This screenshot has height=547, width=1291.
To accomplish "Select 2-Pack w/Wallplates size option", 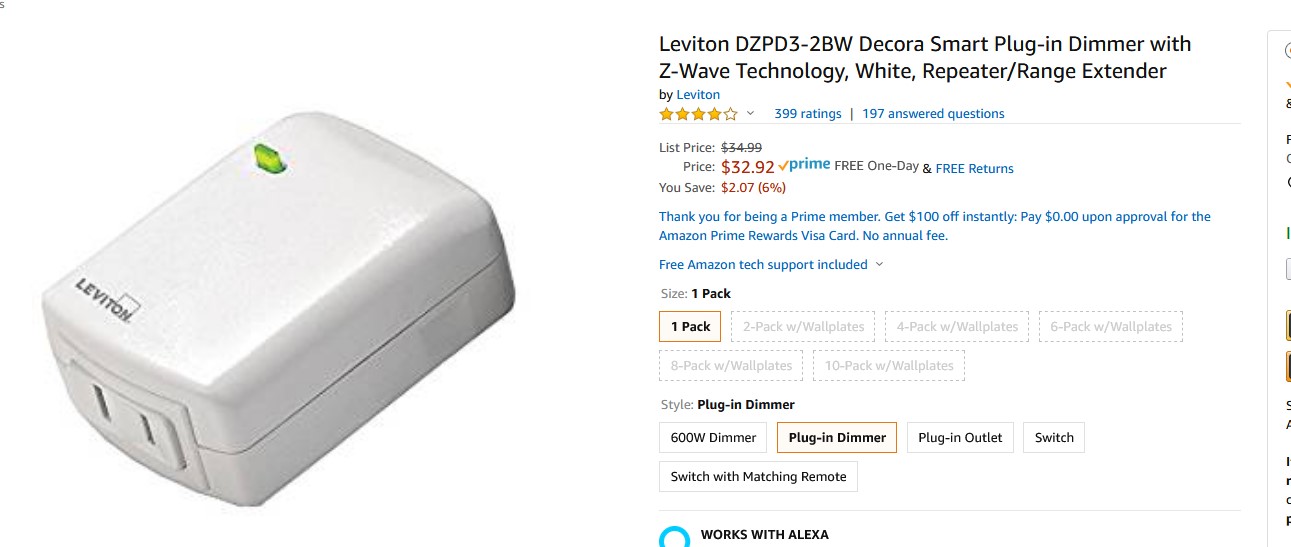I will pyautogui.click(x=803, y=327).
